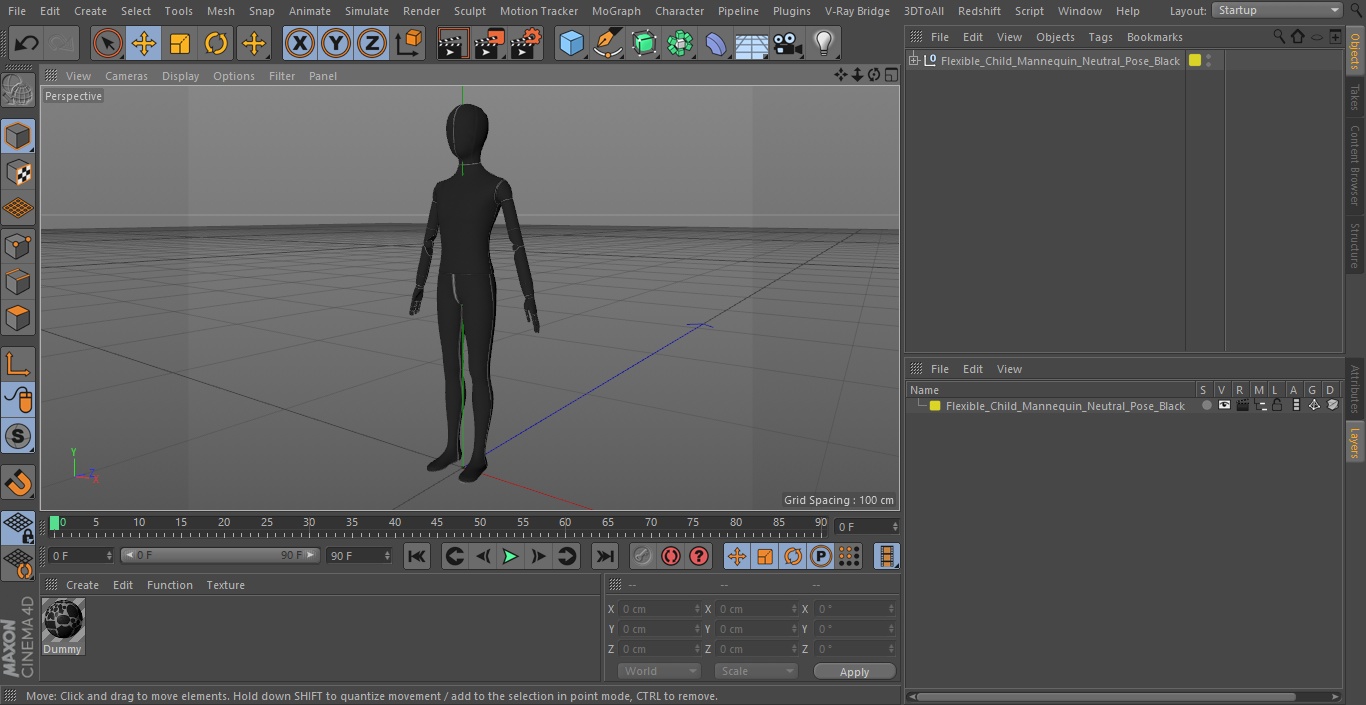Viewport: 1366px width, 705px height.
Task: Open the Objects panel Tags menu
Action: (1100, 37)
